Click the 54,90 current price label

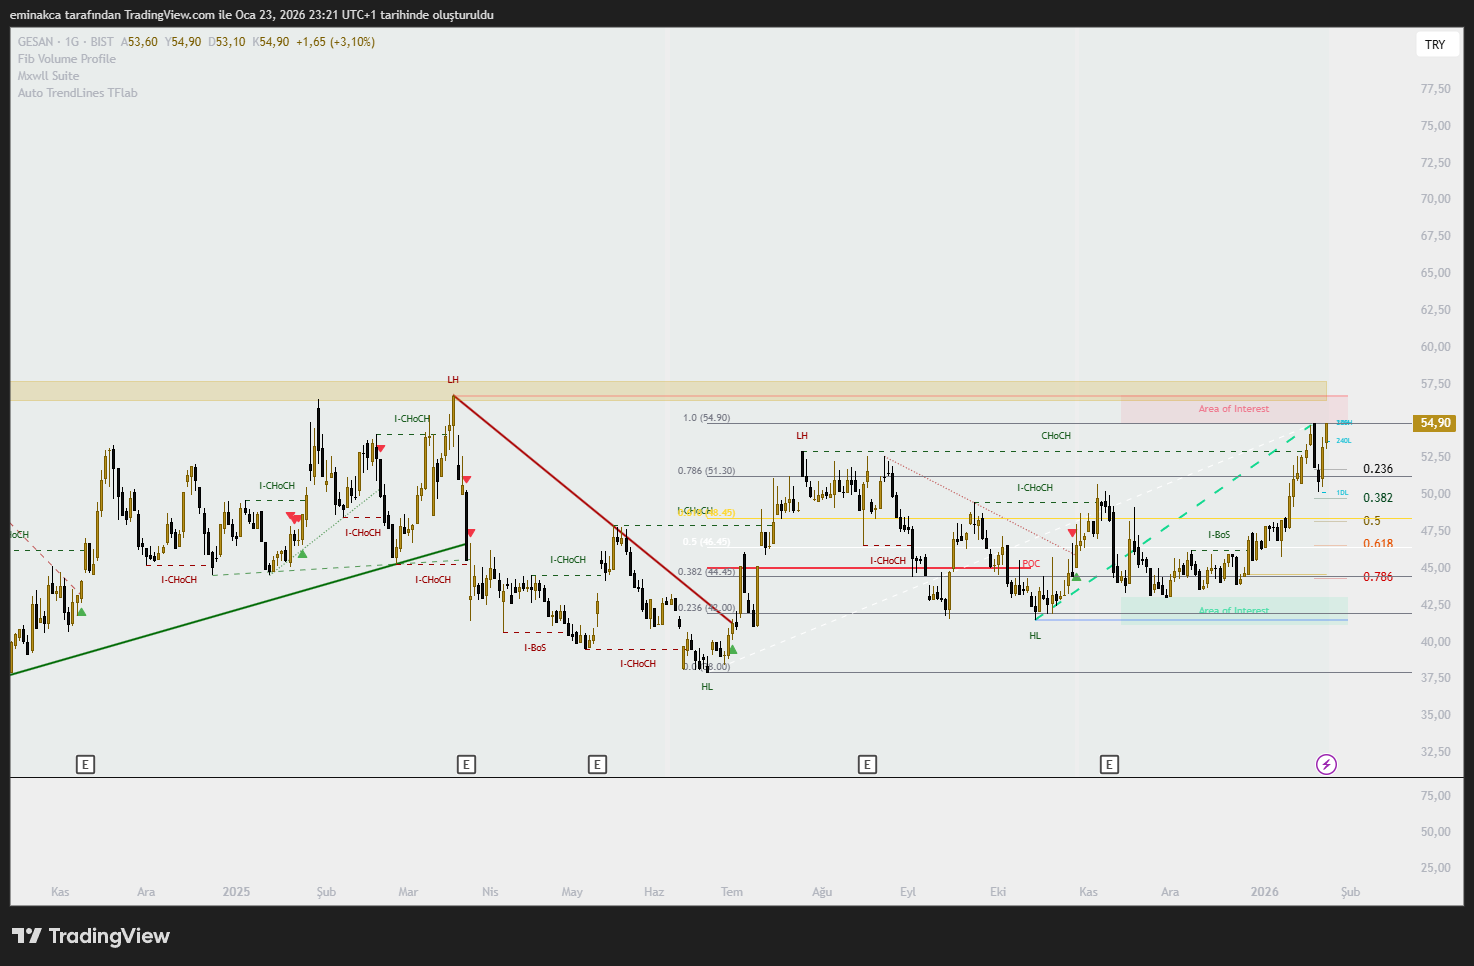pyautogui.click(x=1435, y=423)
